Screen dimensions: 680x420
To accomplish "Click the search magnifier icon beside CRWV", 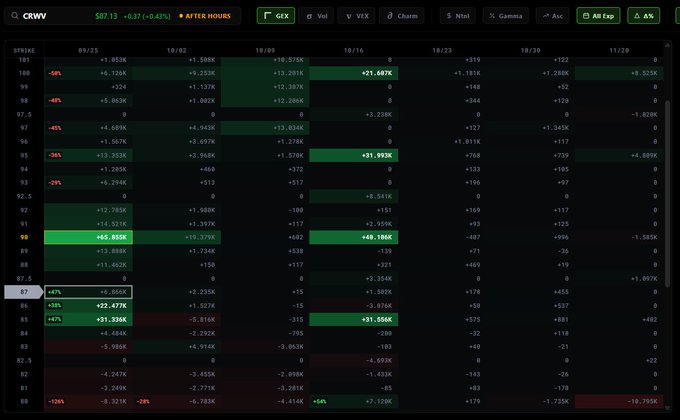I will click(15, 16).
